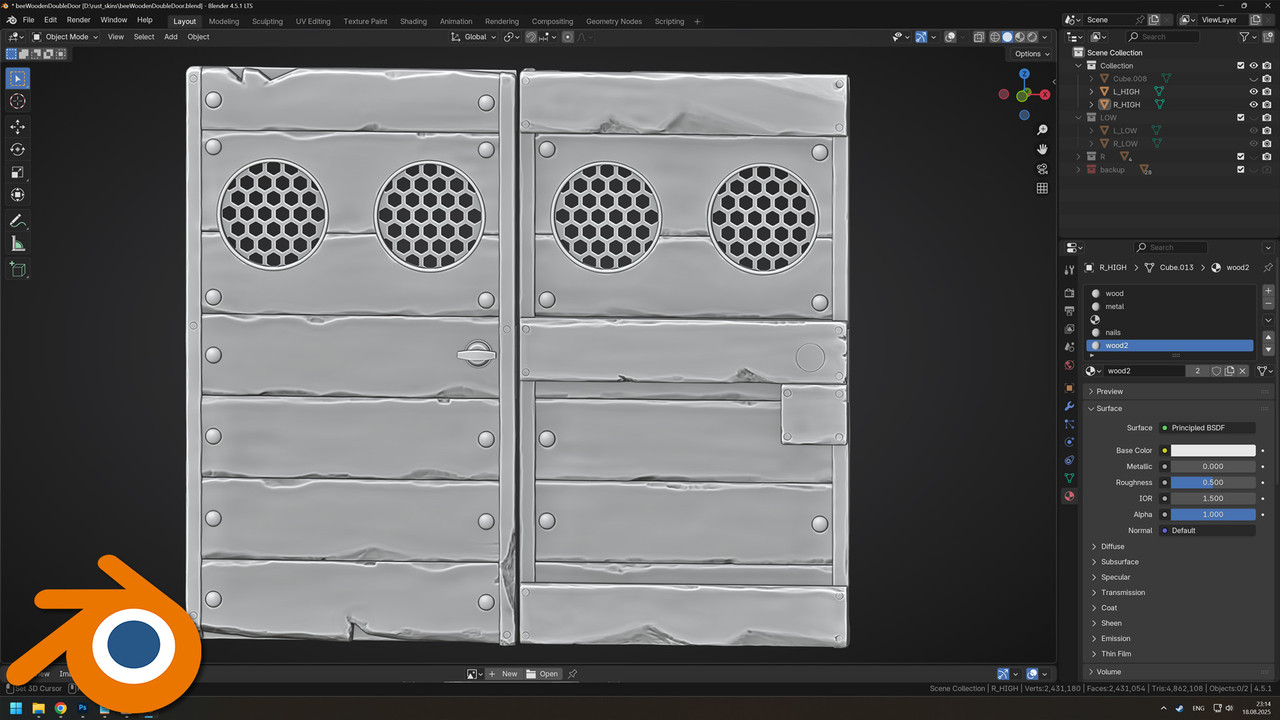1280x720 pixels.
Task: Click the camera view icon in viewport
Action: 1042,169
